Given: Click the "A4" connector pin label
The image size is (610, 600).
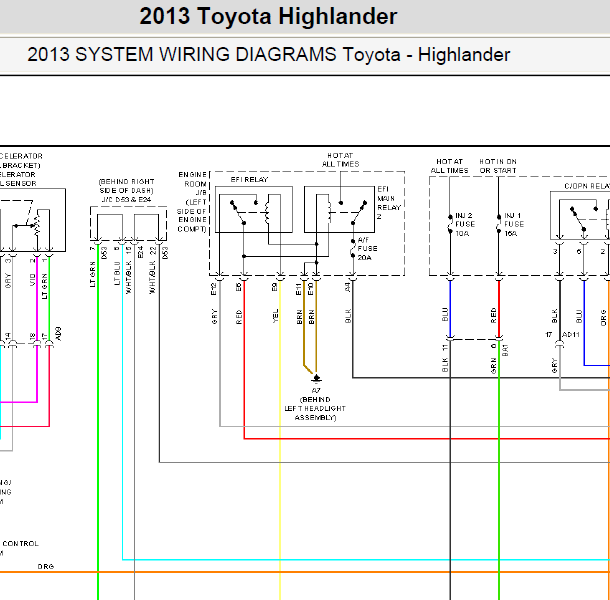Looking at the screenshot, I should 347,287.
